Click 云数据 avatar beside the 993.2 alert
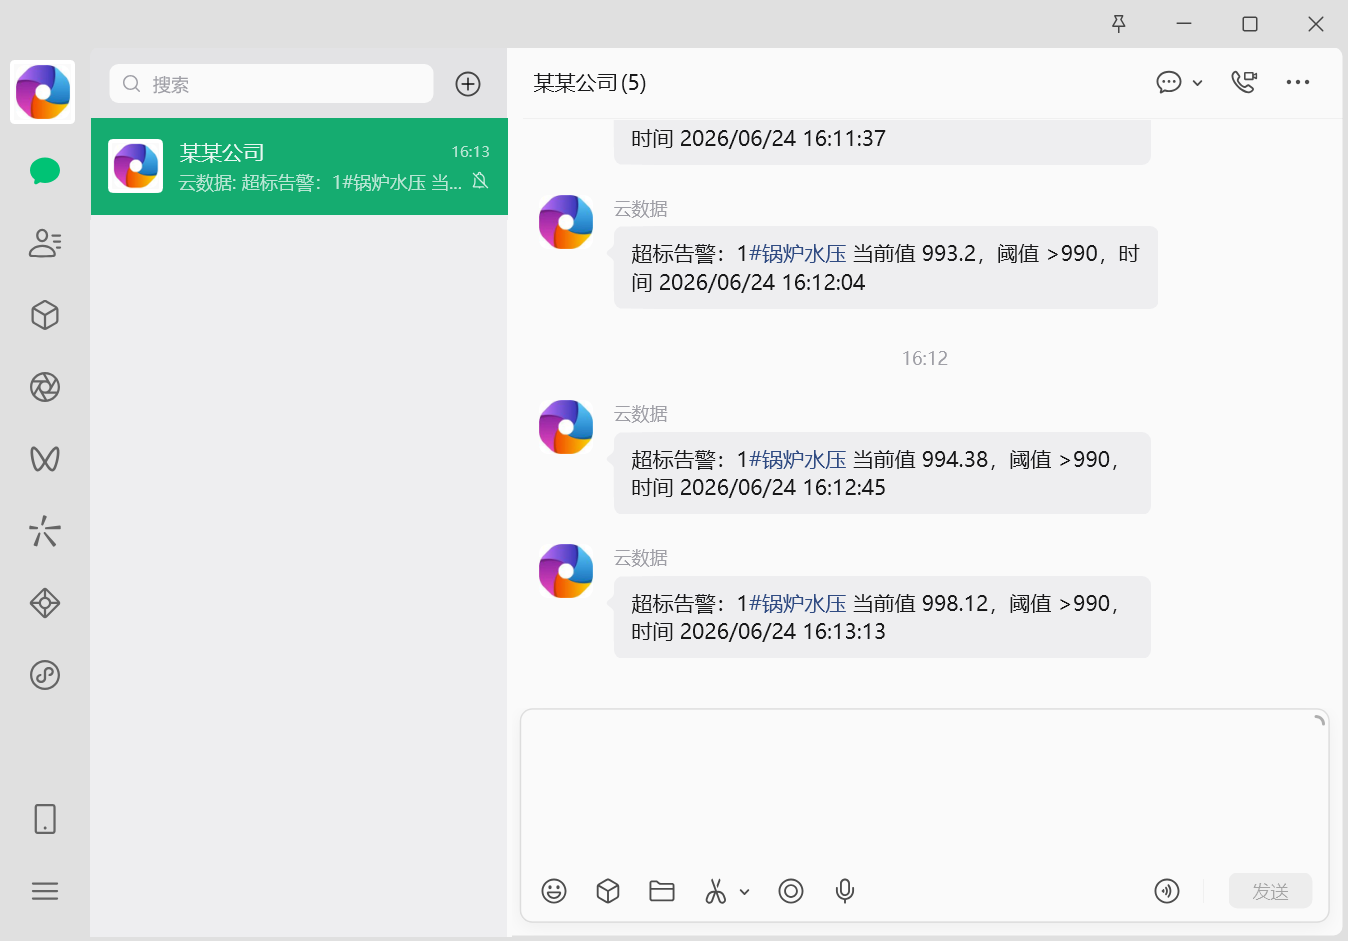1348x941 pixels. click(566, 222)
